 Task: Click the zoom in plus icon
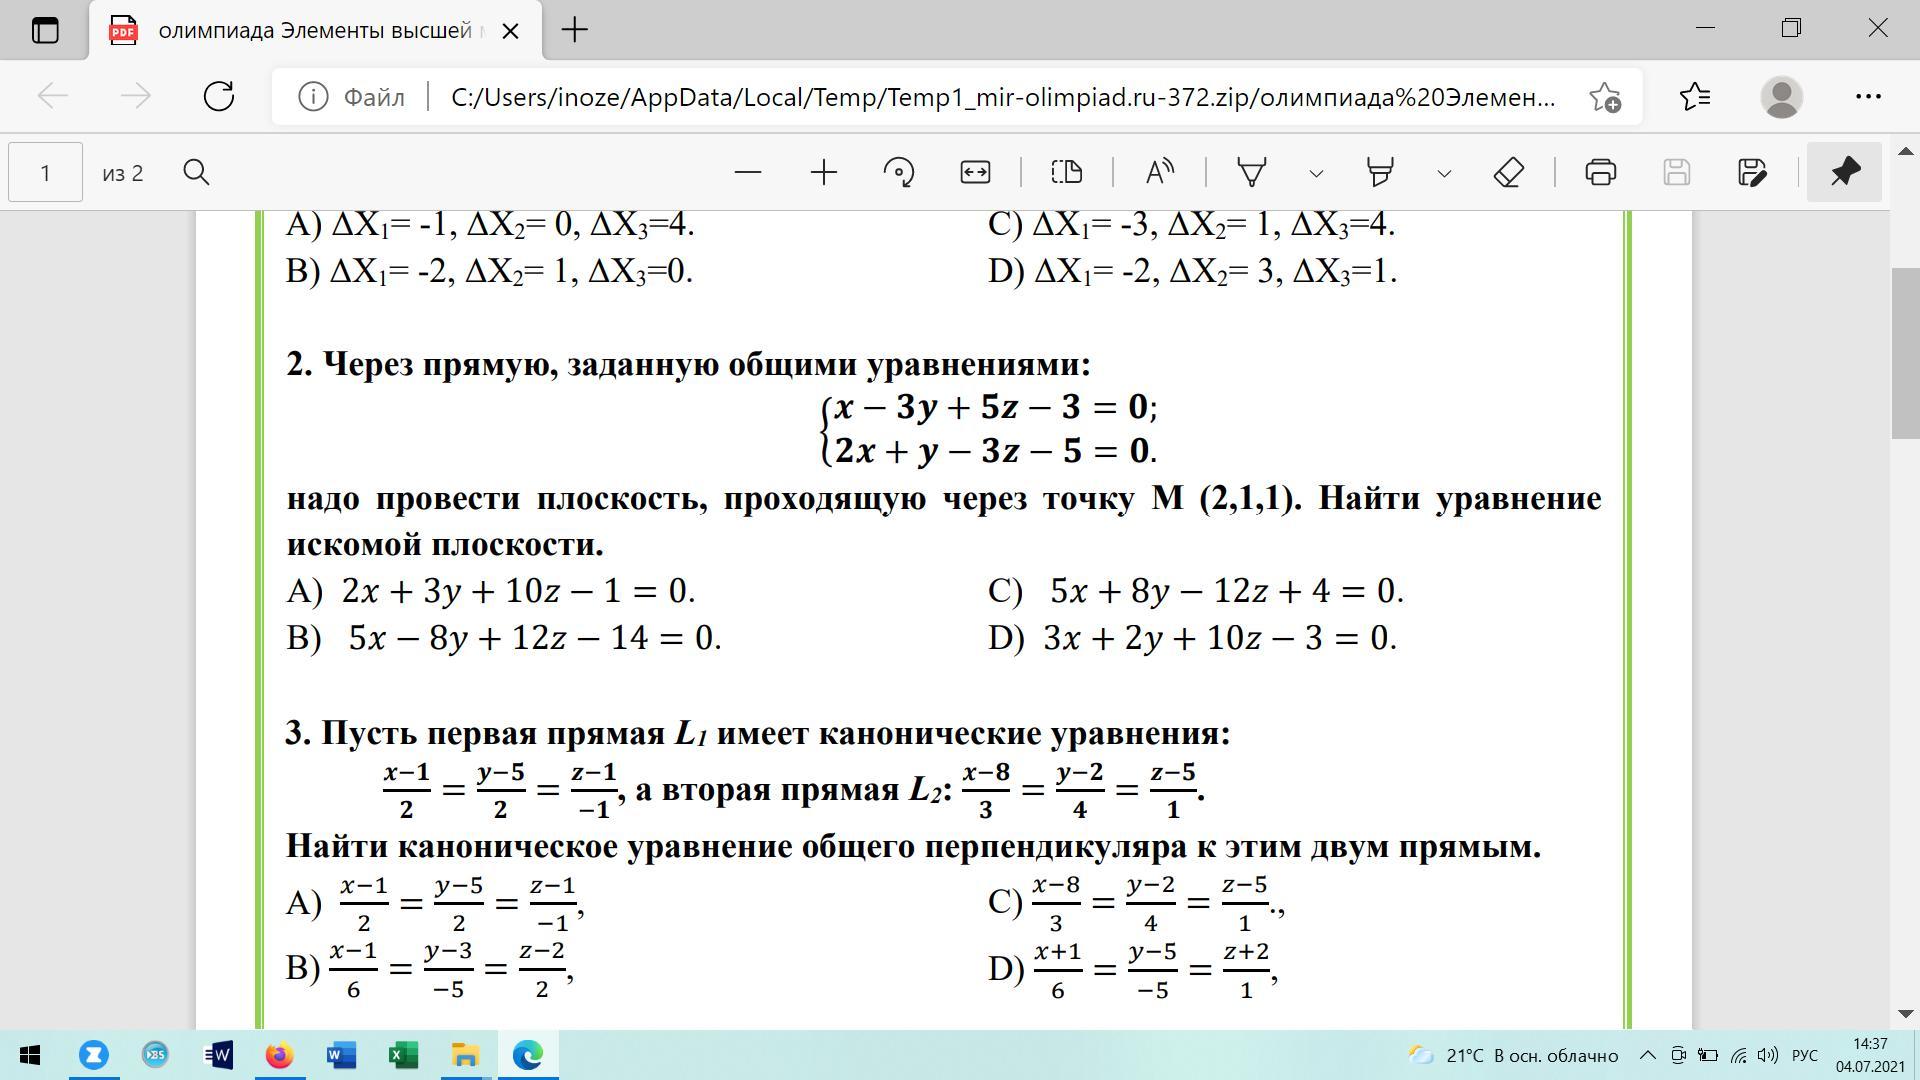pyautogui.click(x=823, y=173)
